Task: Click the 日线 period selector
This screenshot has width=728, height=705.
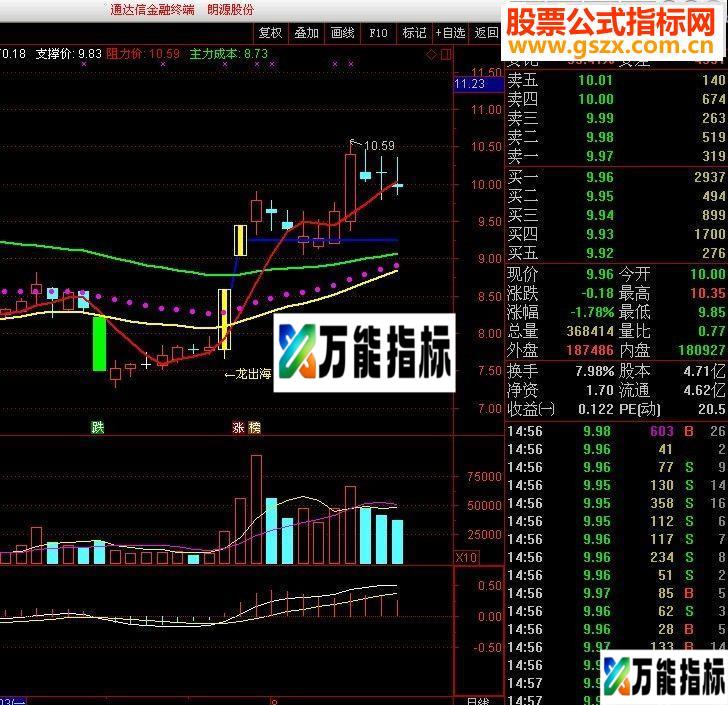Action: (x=478, y=700)
